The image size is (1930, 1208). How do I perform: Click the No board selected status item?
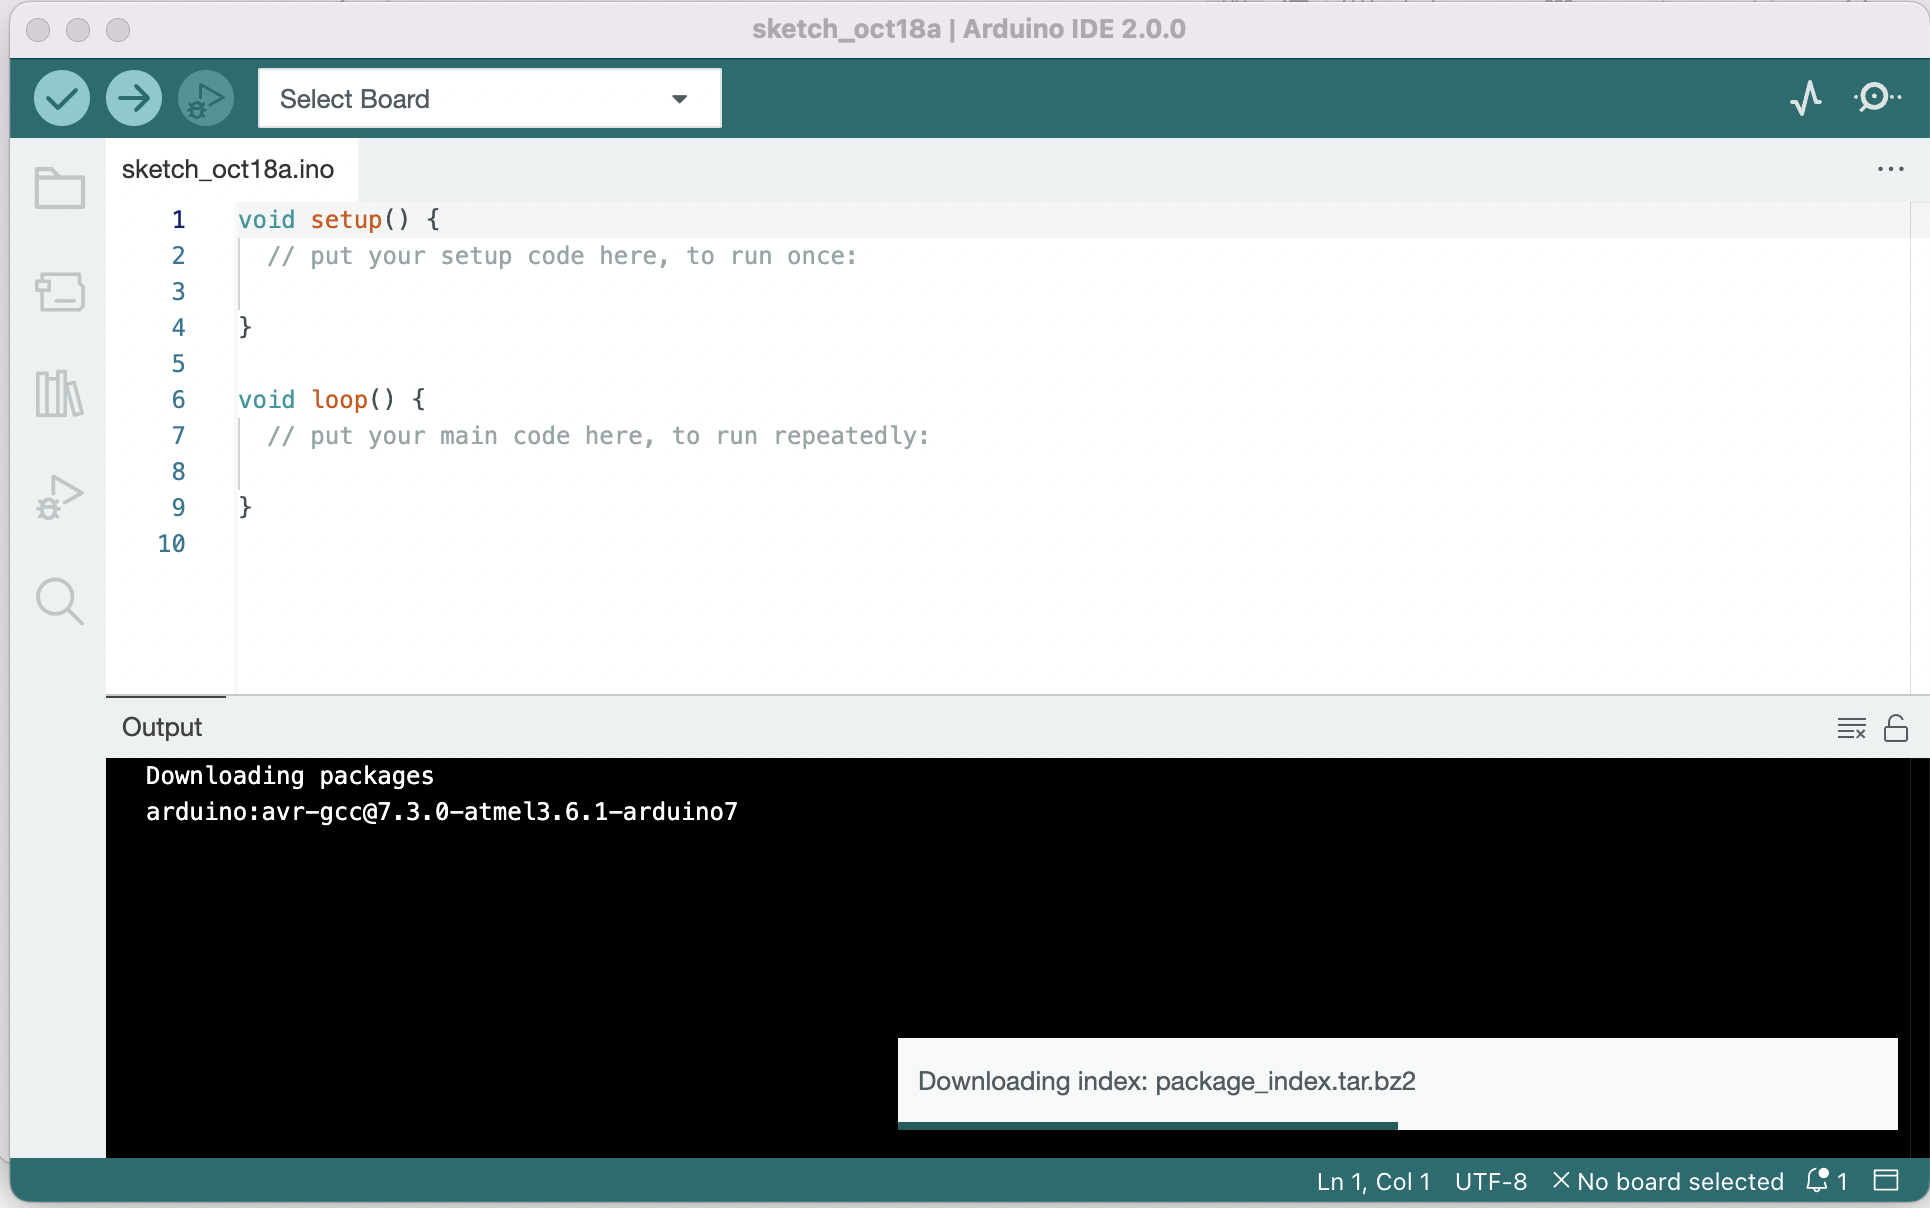click(x=1668, y=1181)
